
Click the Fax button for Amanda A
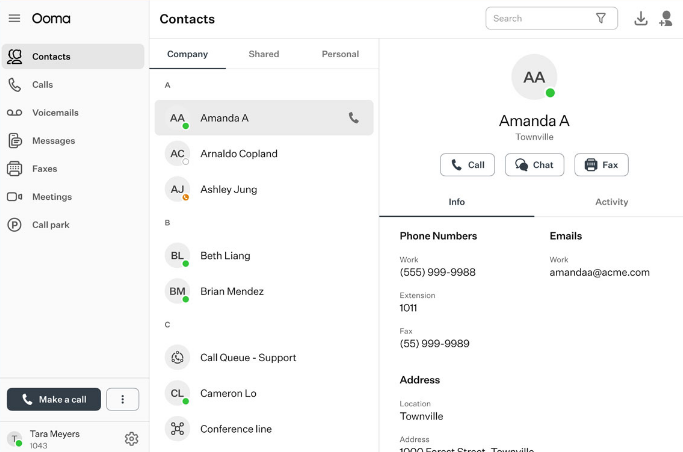601,165
